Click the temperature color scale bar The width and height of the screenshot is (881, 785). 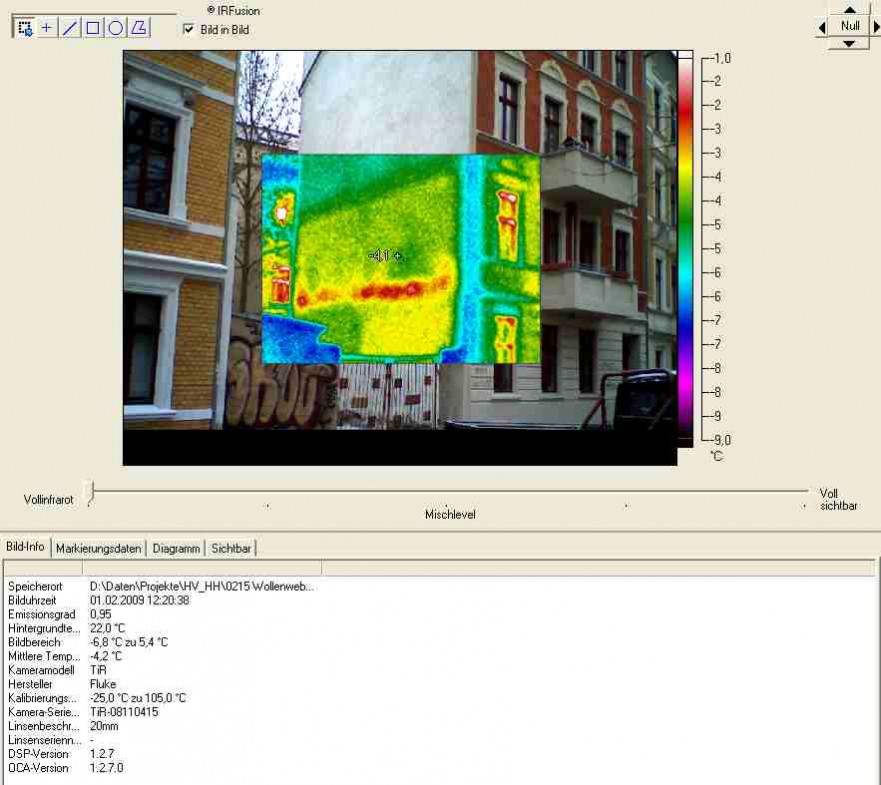click(685, 248)
